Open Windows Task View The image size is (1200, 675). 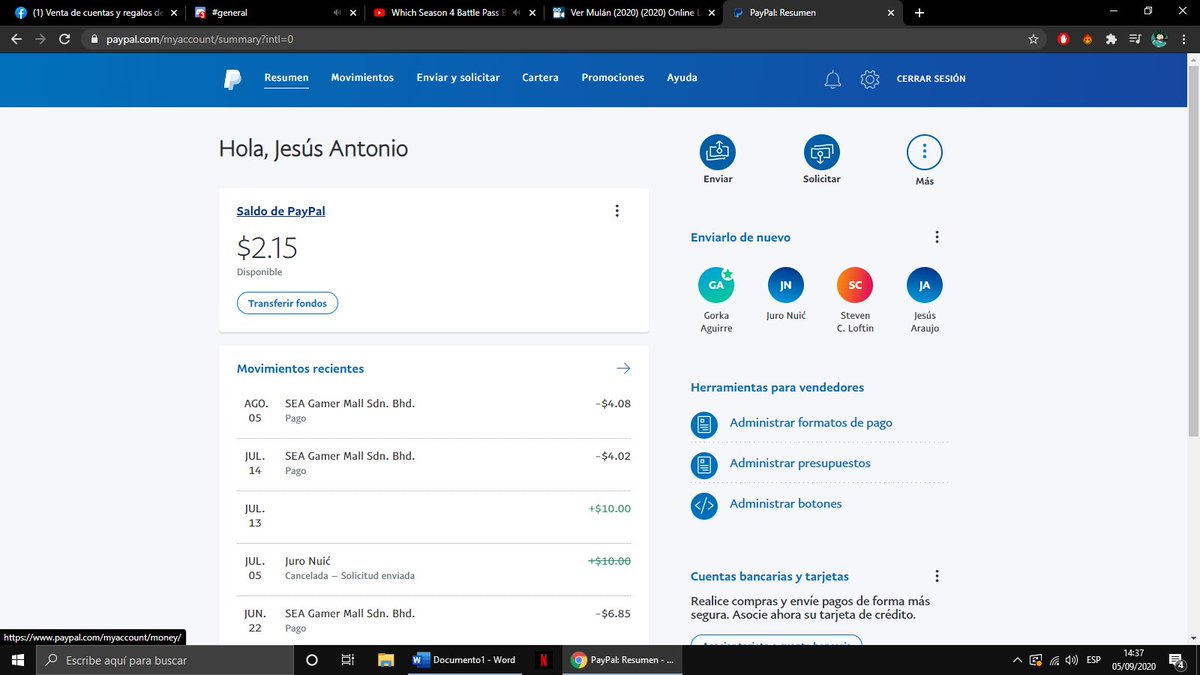click(348, 660)
